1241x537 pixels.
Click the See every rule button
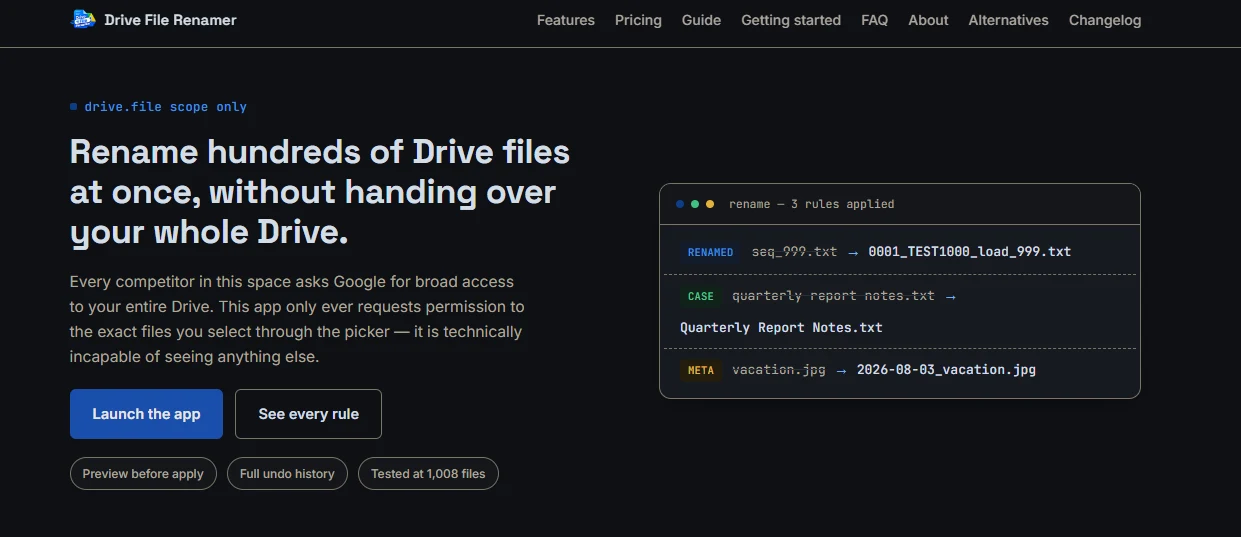point(308,414)
